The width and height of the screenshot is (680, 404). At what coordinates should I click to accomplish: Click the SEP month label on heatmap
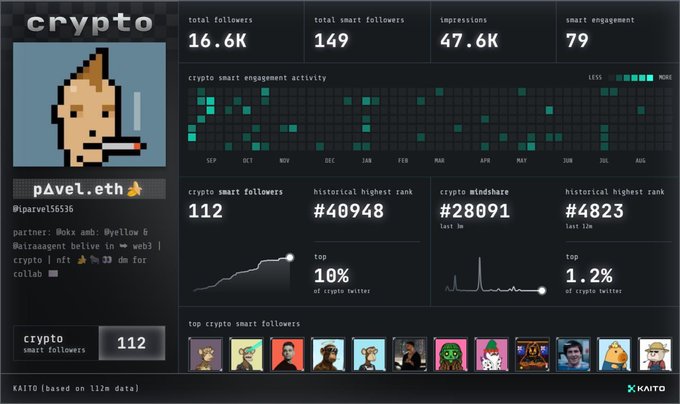pos(211,161)
